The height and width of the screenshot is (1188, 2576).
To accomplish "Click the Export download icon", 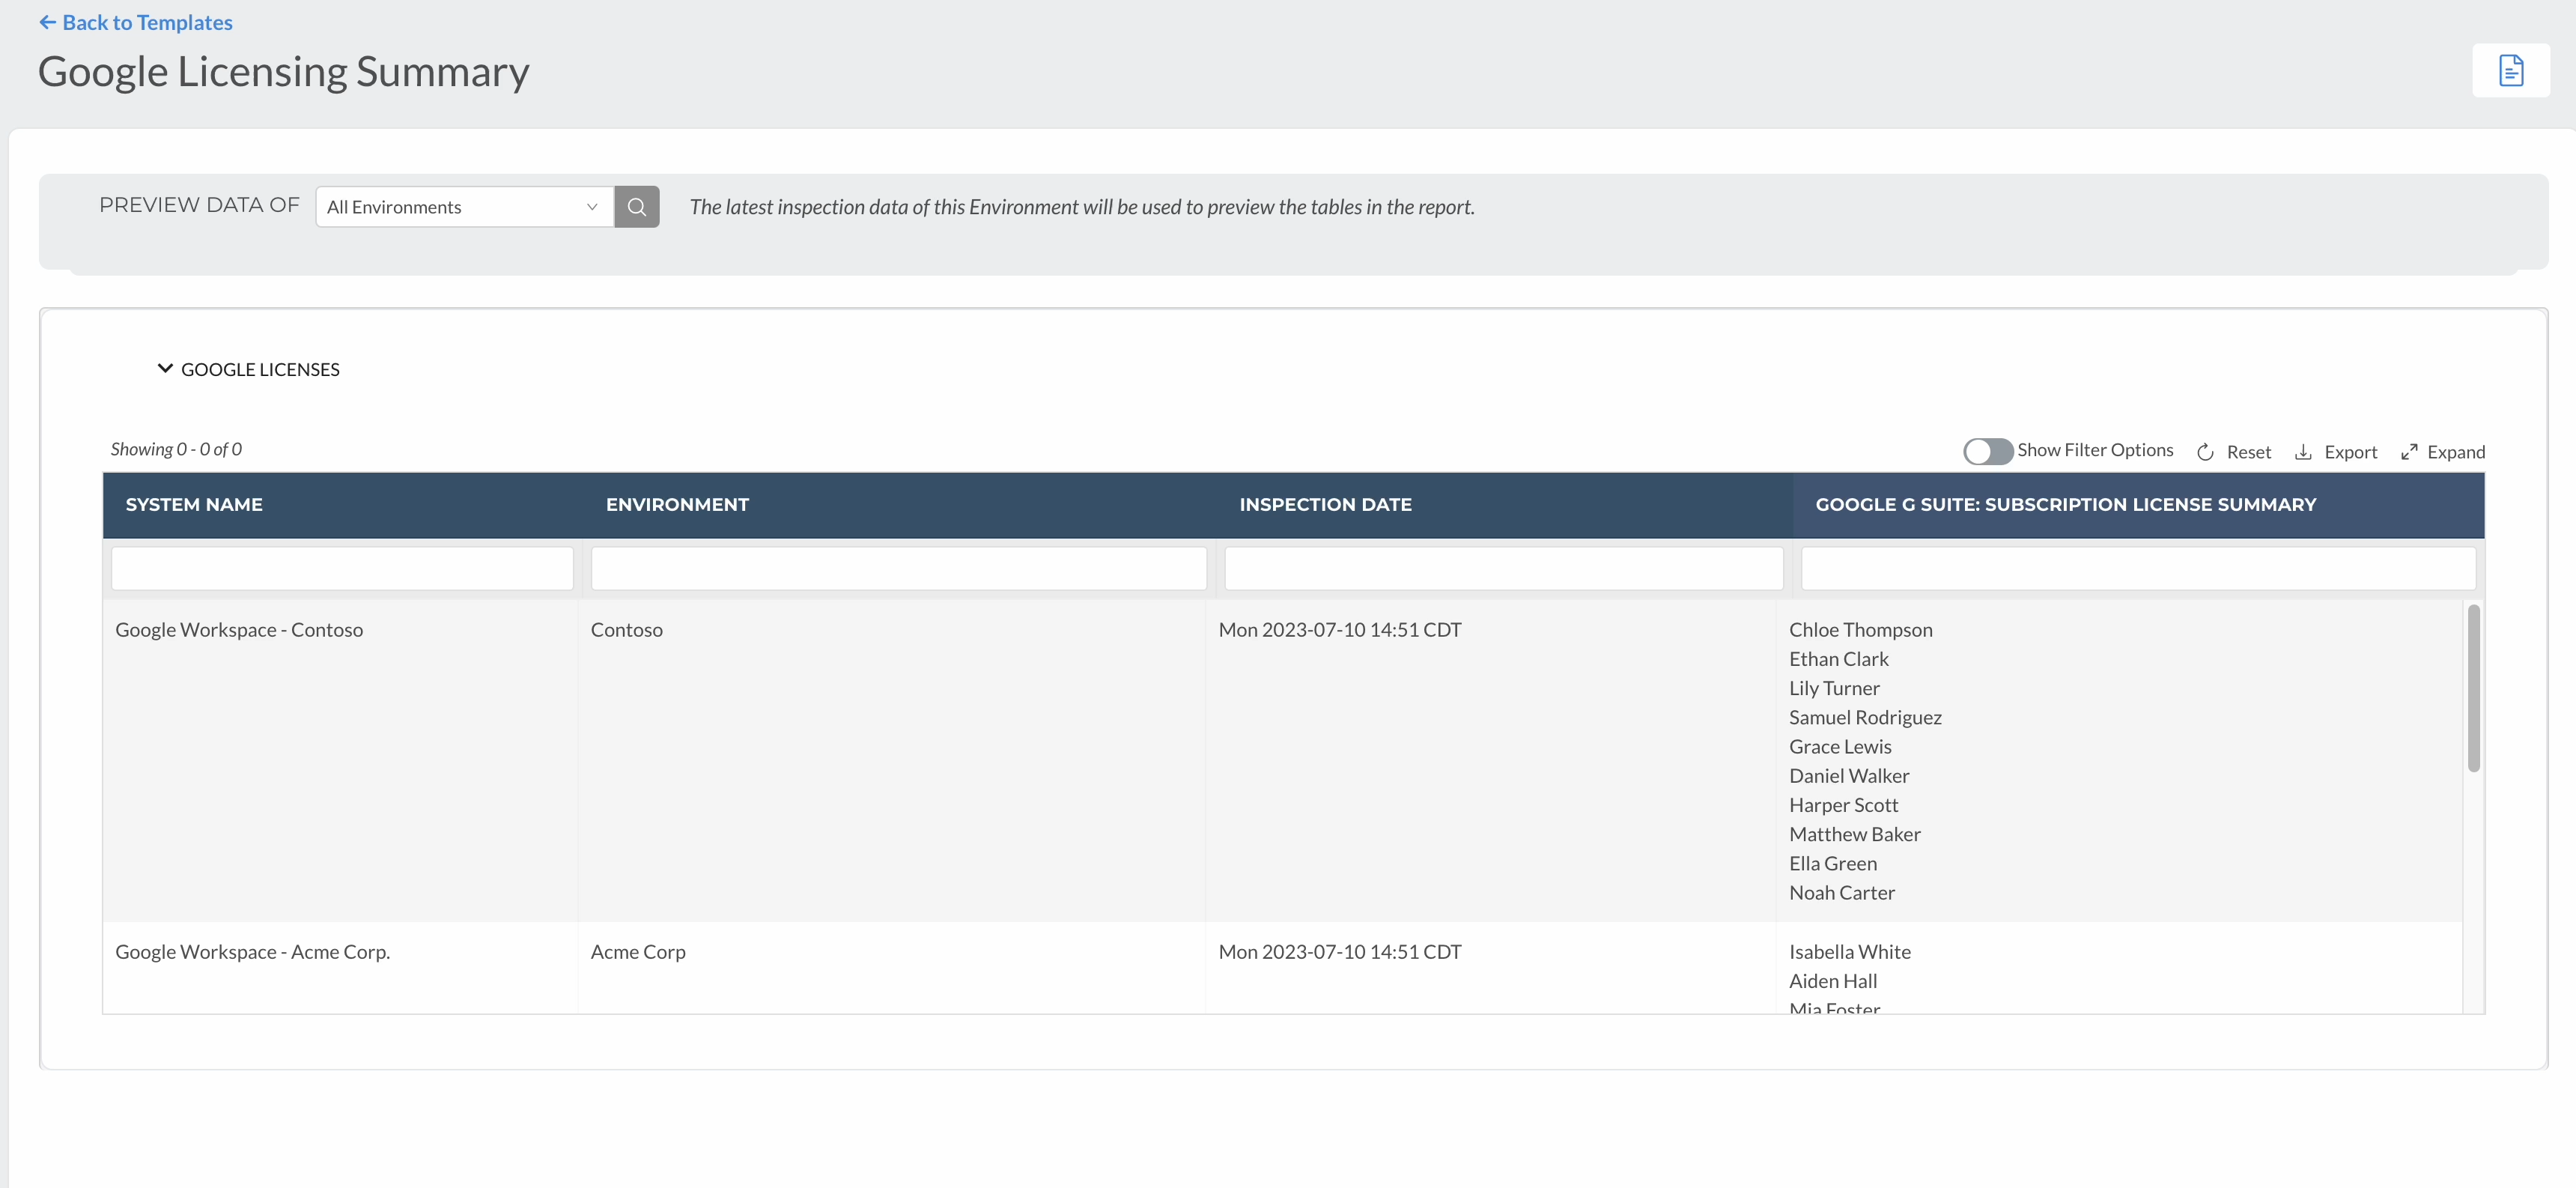I will 2303,452.
